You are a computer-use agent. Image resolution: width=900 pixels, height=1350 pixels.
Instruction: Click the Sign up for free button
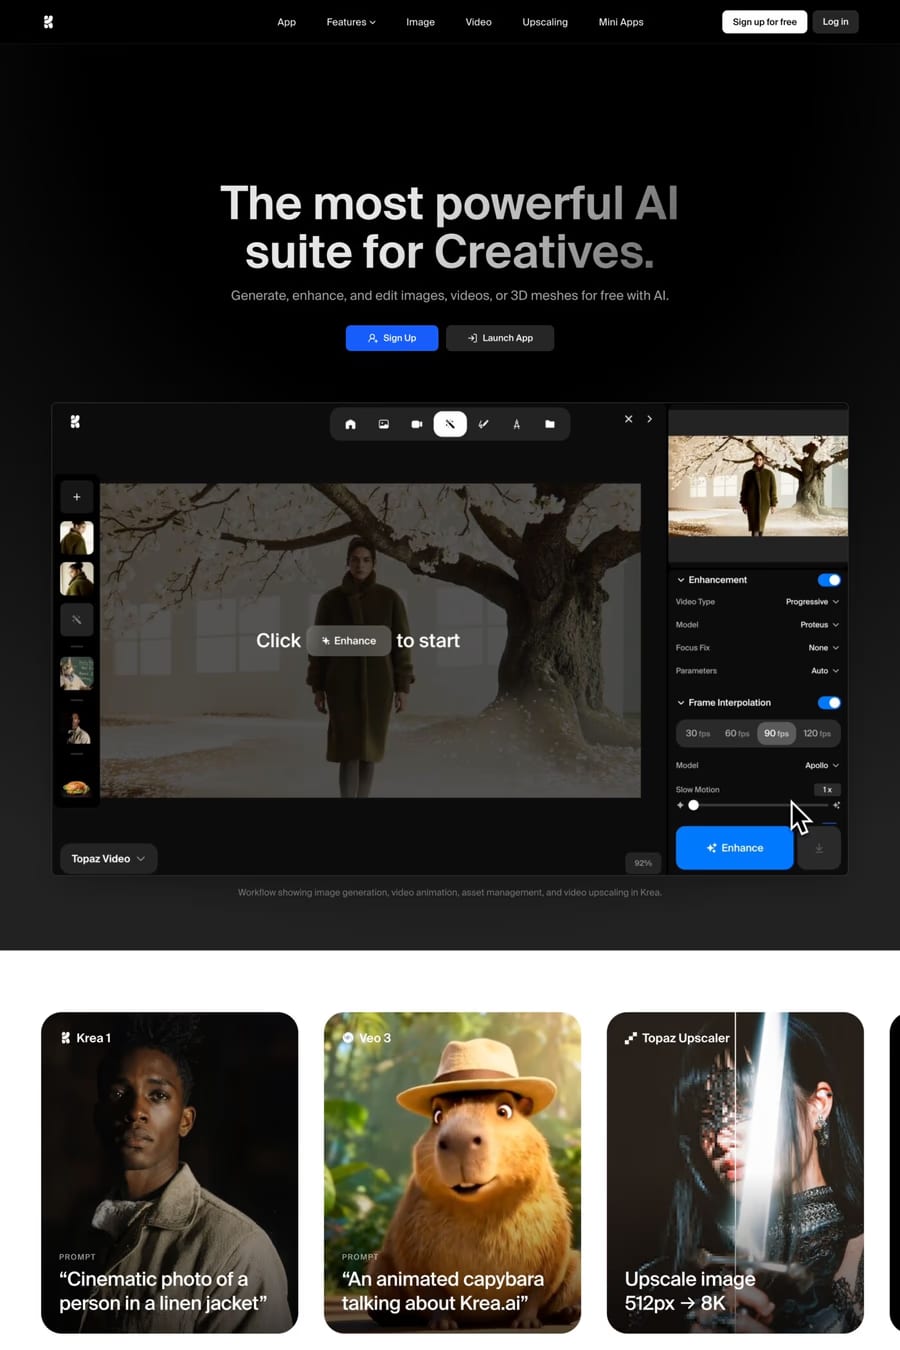765,22
